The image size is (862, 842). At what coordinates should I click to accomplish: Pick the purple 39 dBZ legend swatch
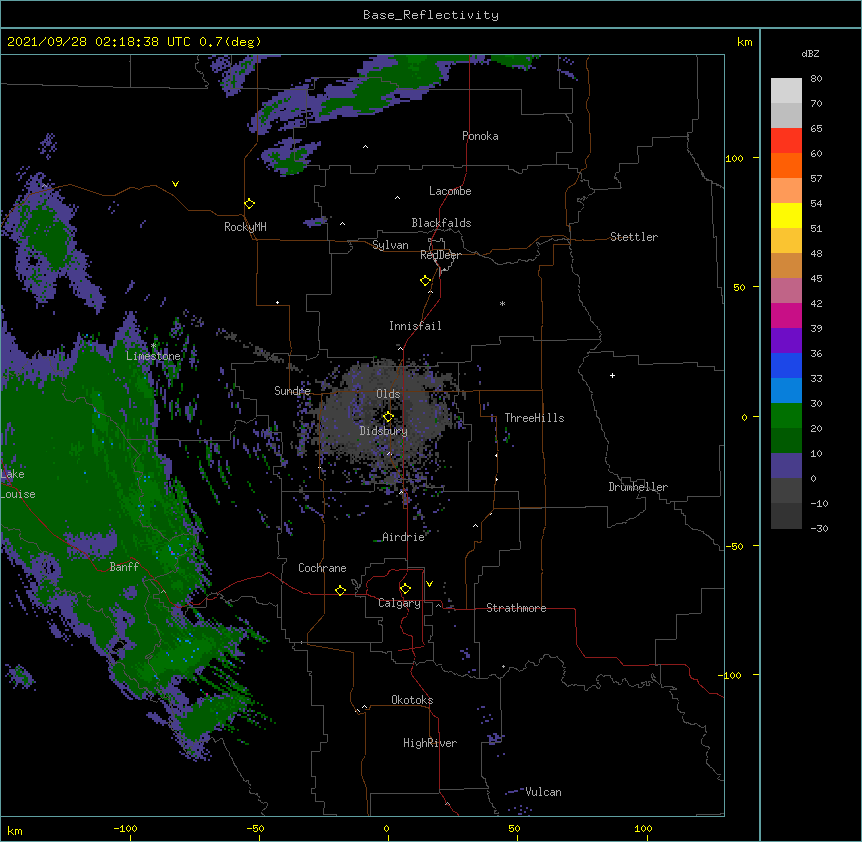[x=786, y=340]
